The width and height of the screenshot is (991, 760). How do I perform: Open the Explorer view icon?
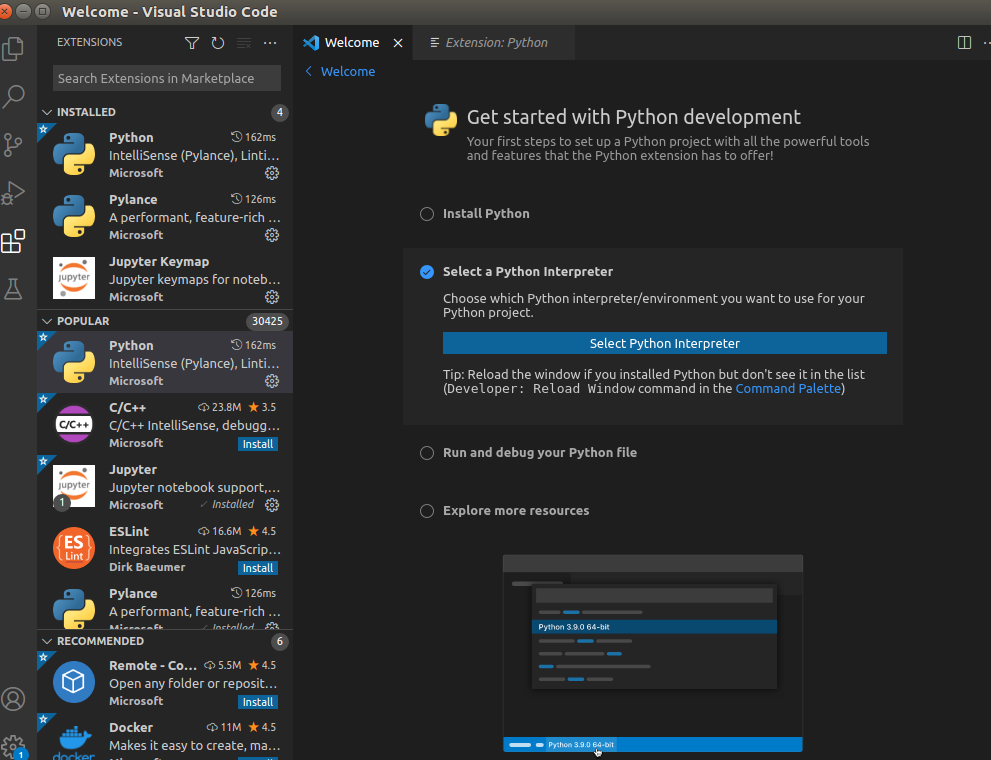pyautogui.click(x=14, y=48)
